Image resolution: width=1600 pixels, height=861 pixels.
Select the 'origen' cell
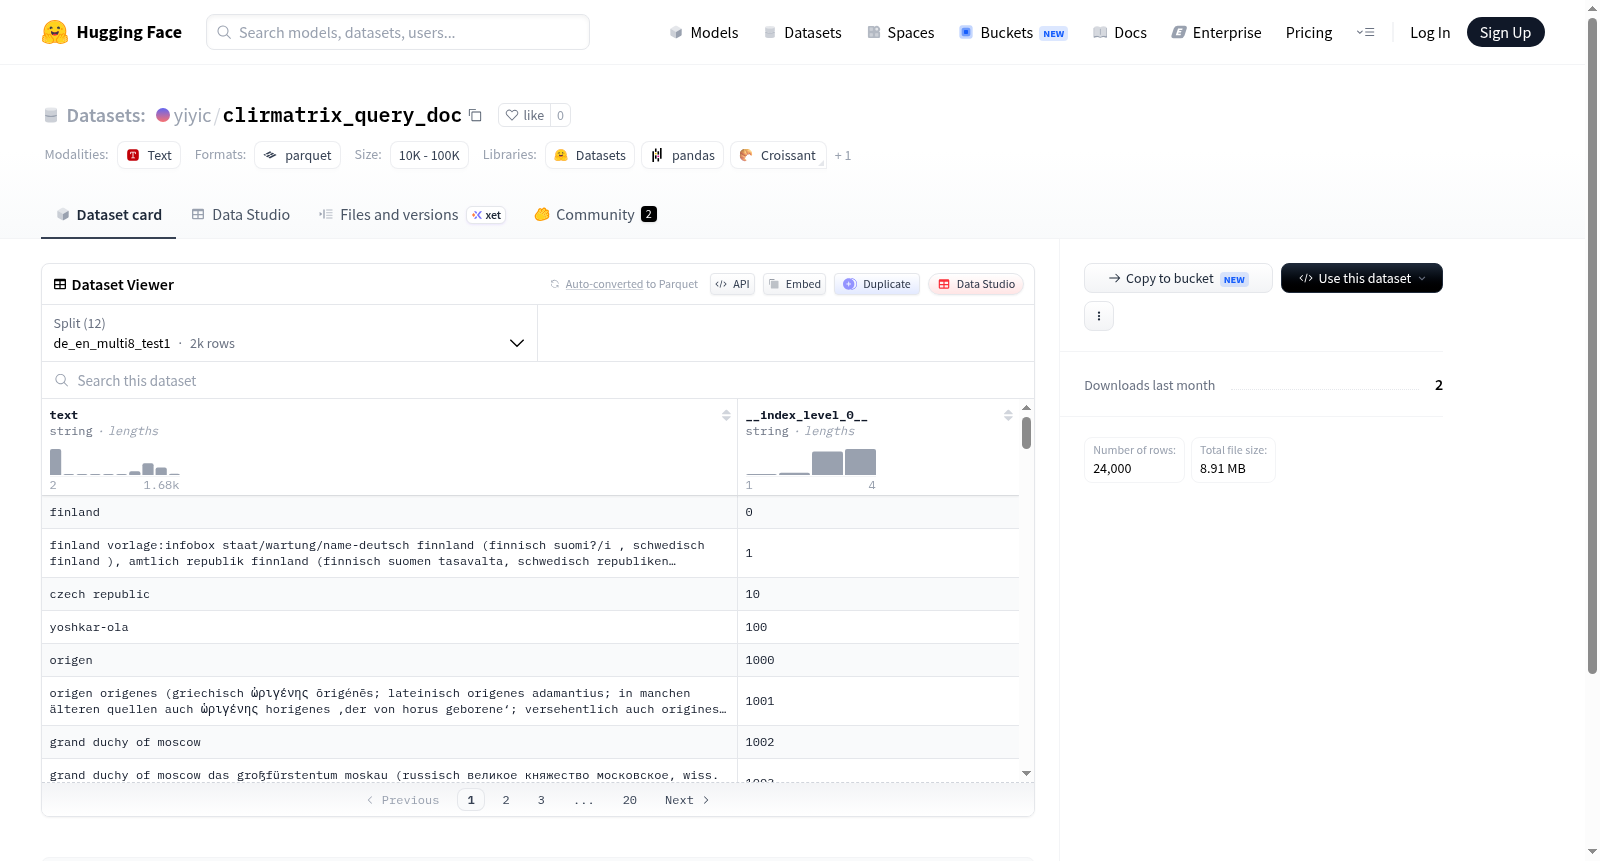pyautogui.click(x=389, y=660)
